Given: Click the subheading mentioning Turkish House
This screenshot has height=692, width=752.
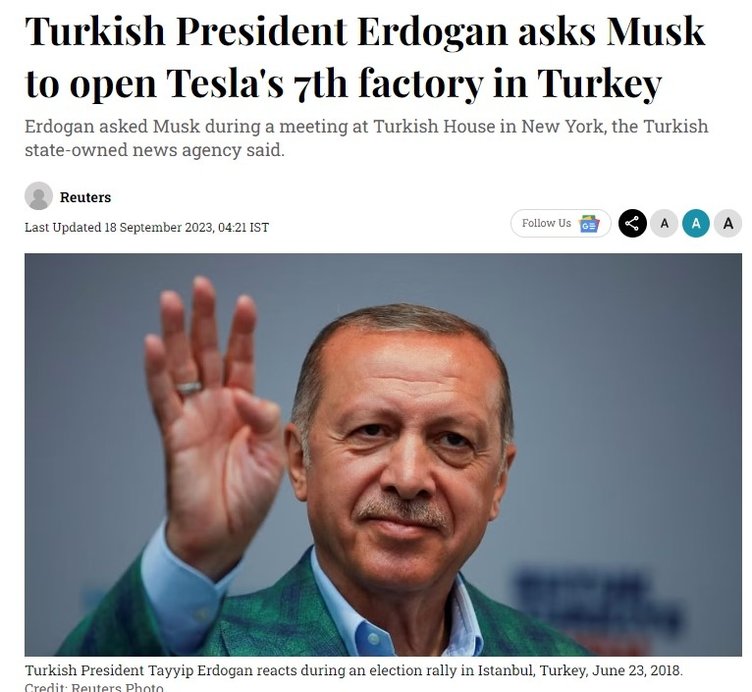Looking at the screenshot, I should click(366, 138).
